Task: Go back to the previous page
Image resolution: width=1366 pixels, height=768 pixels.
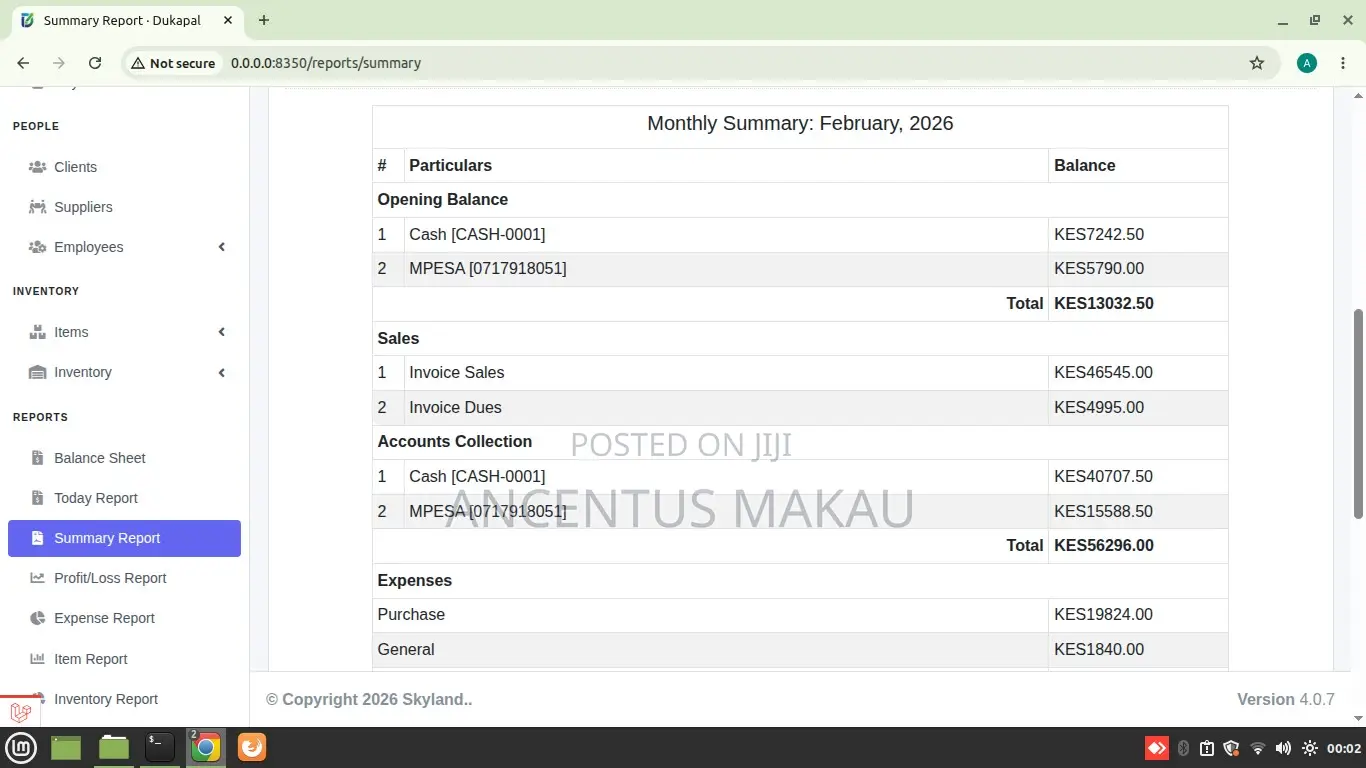Action: click(x=23, y=63)
